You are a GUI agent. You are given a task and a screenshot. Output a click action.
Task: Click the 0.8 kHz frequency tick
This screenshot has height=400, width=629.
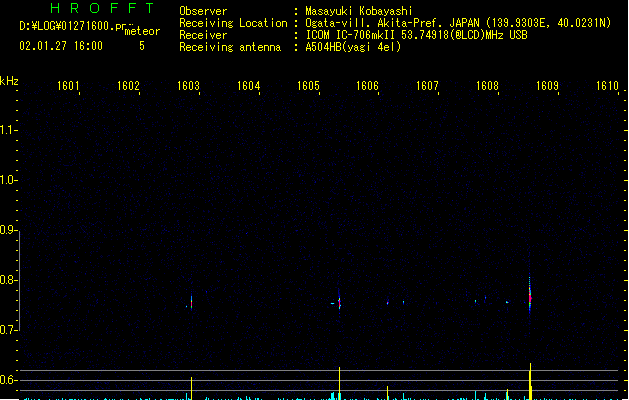pyautogui.click(x=8, y=280)
